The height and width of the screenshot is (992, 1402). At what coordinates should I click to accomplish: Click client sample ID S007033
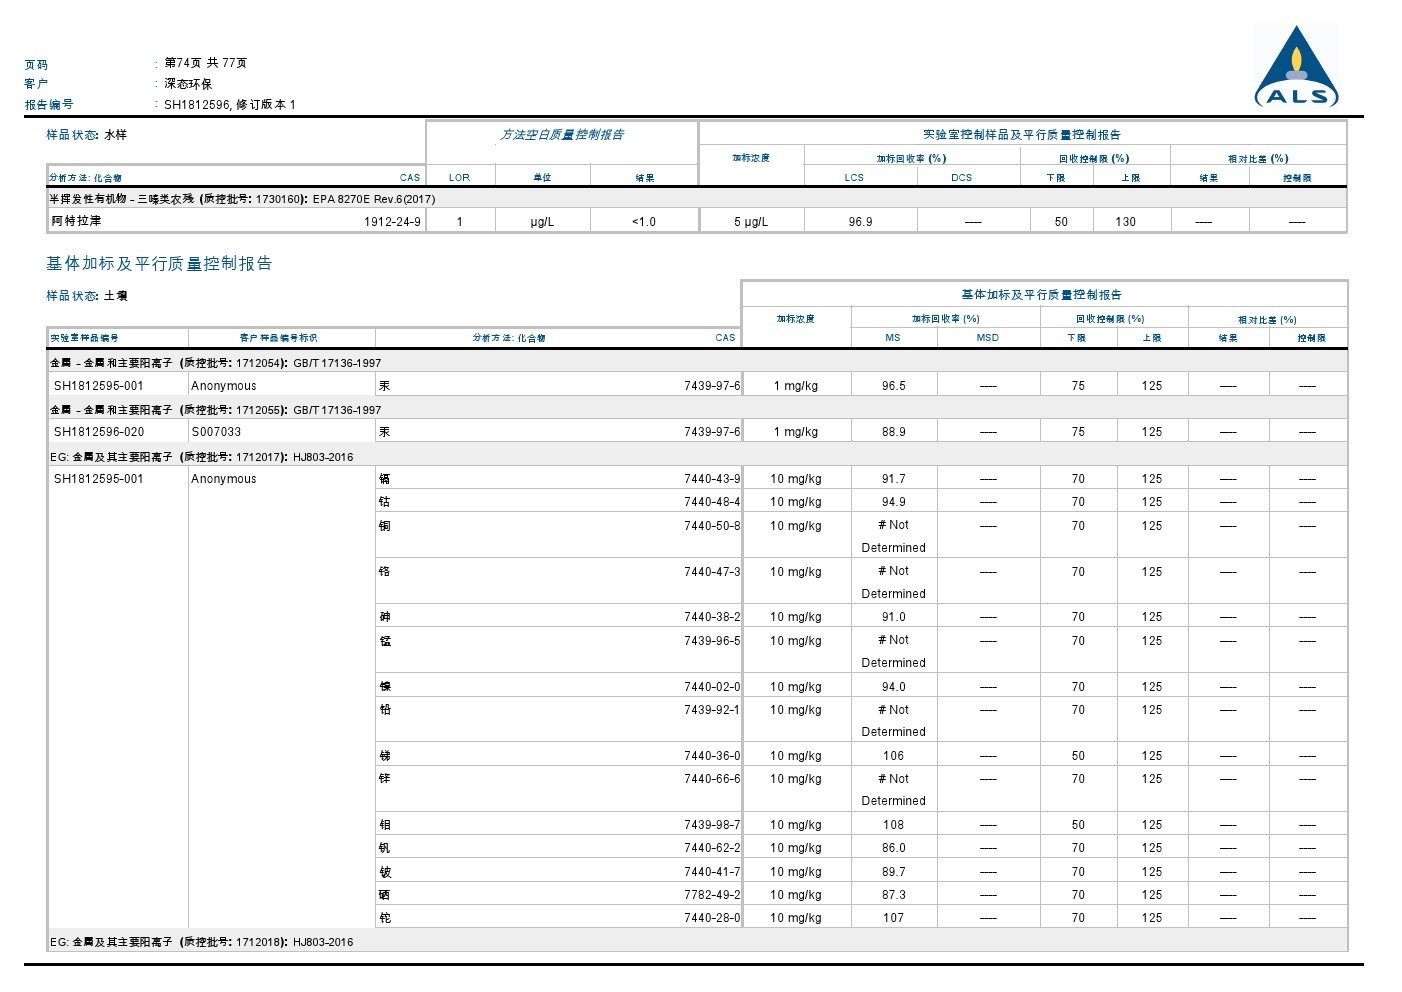point(216,432)
